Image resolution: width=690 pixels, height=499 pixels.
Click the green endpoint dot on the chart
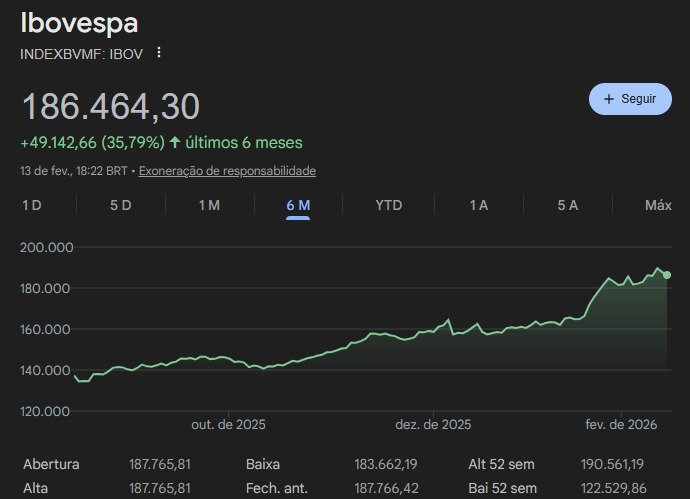pyautogui.click(x=667, y=275)
